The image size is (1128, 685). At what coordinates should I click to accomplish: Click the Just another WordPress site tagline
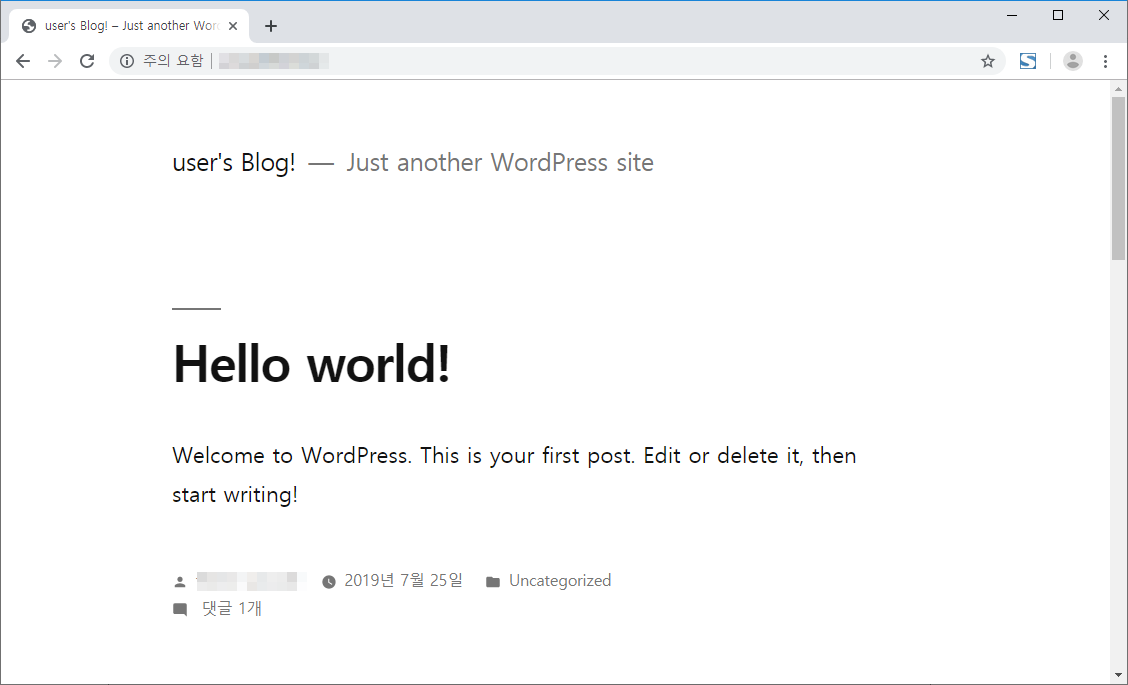pyautogui.click(x=500, y=163)
